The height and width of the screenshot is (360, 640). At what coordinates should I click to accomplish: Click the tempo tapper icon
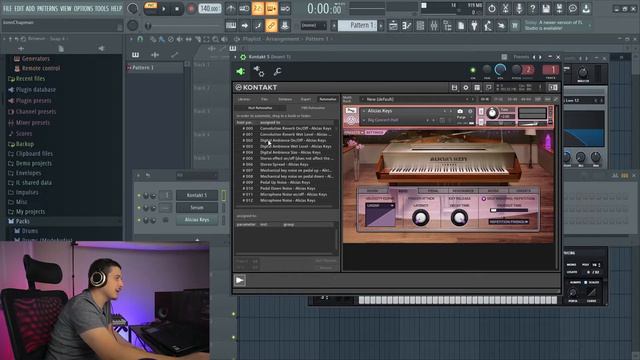(x=488, y=26)
